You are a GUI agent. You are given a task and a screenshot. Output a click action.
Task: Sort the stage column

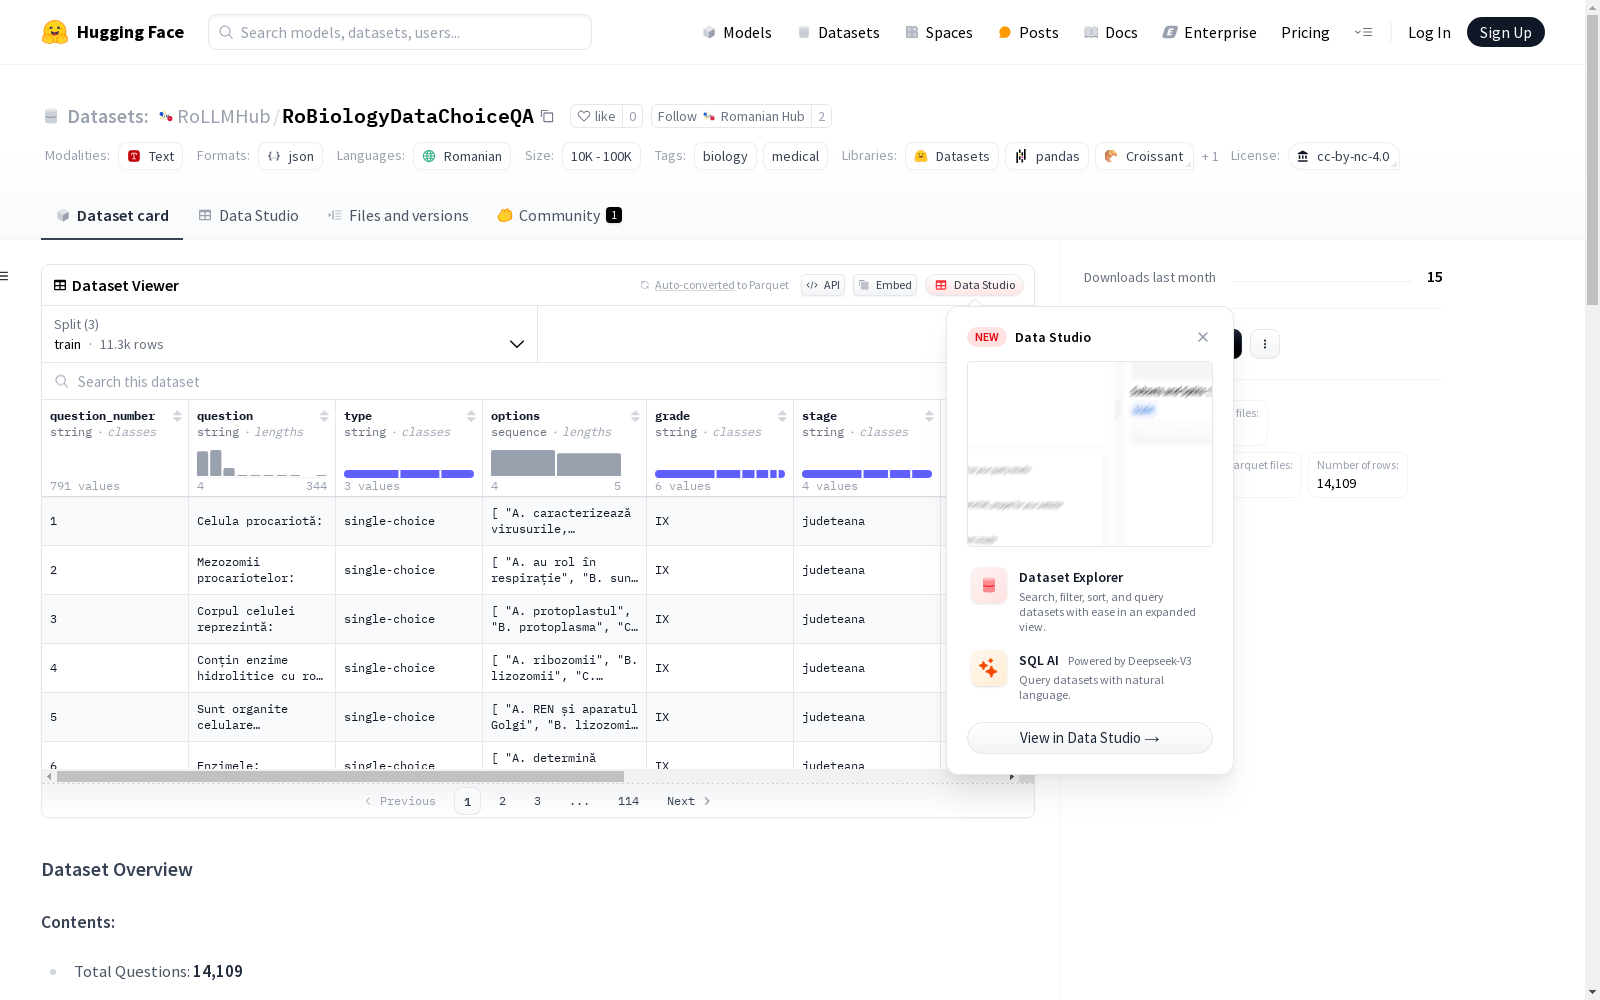[929, 416]
